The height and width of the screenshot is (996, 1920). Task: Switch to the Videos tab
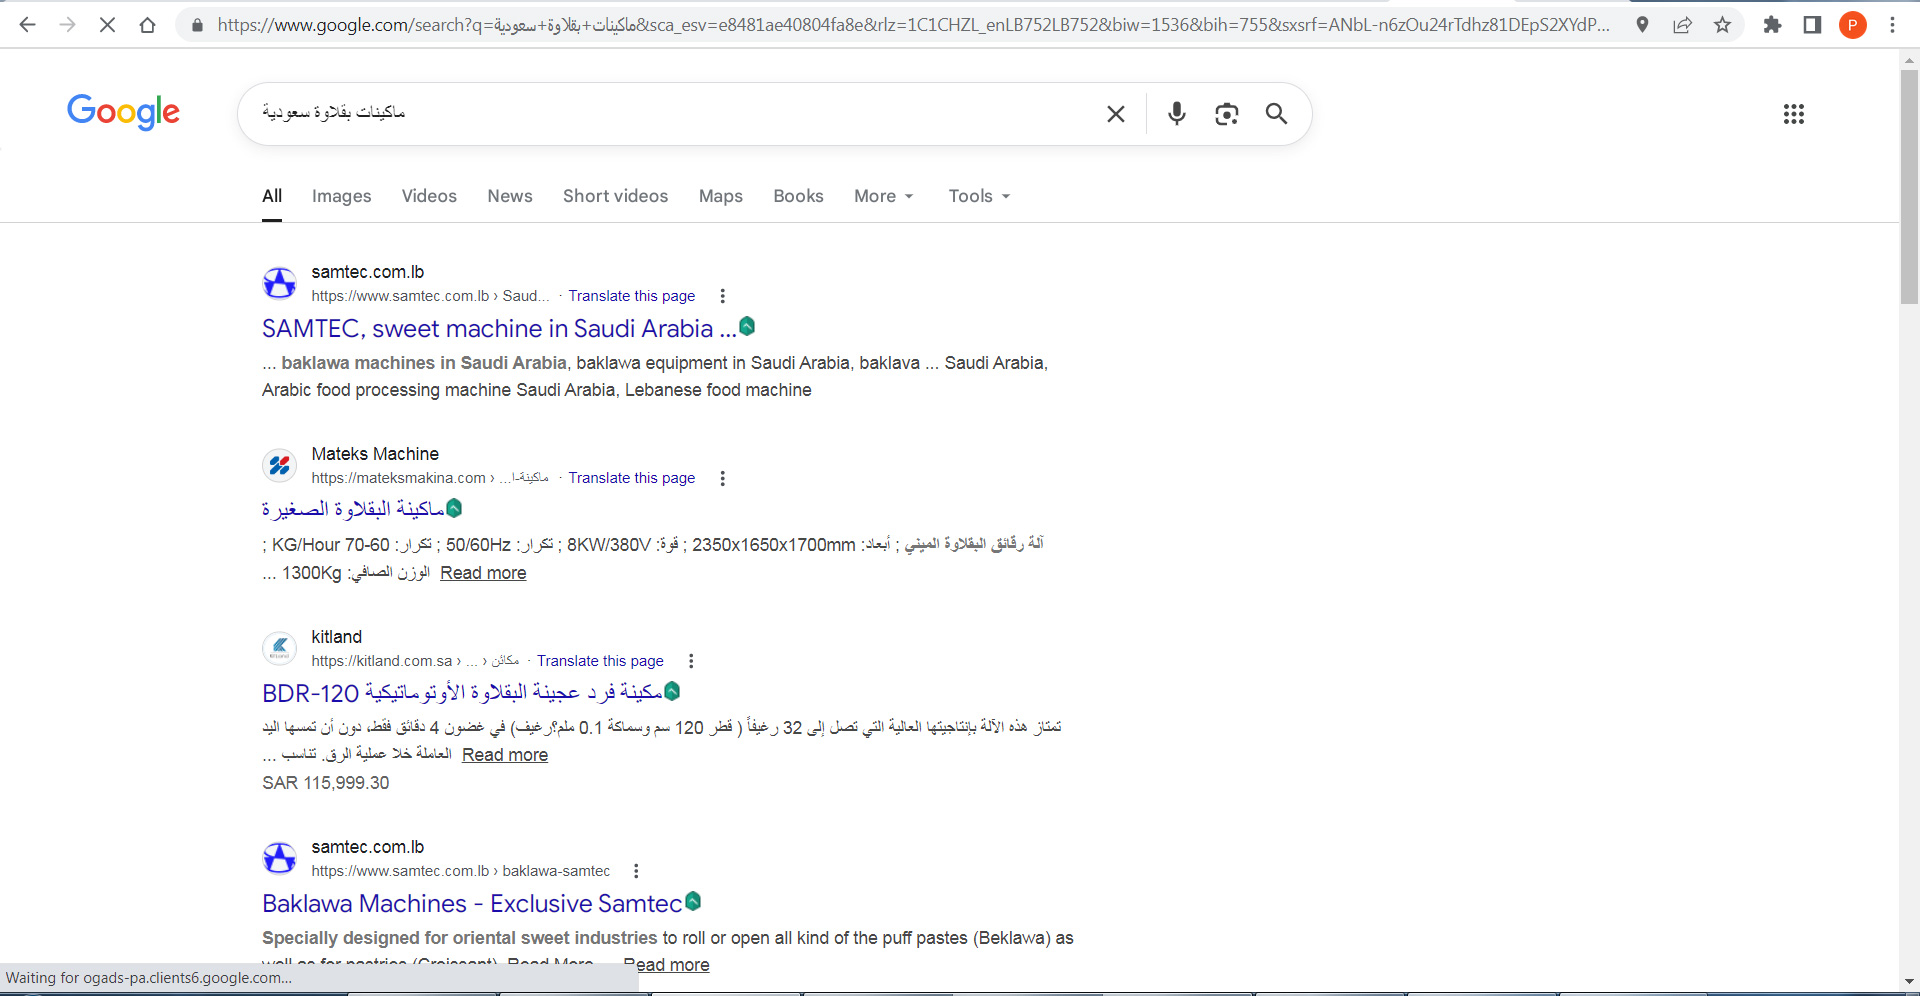click(429, 196)
